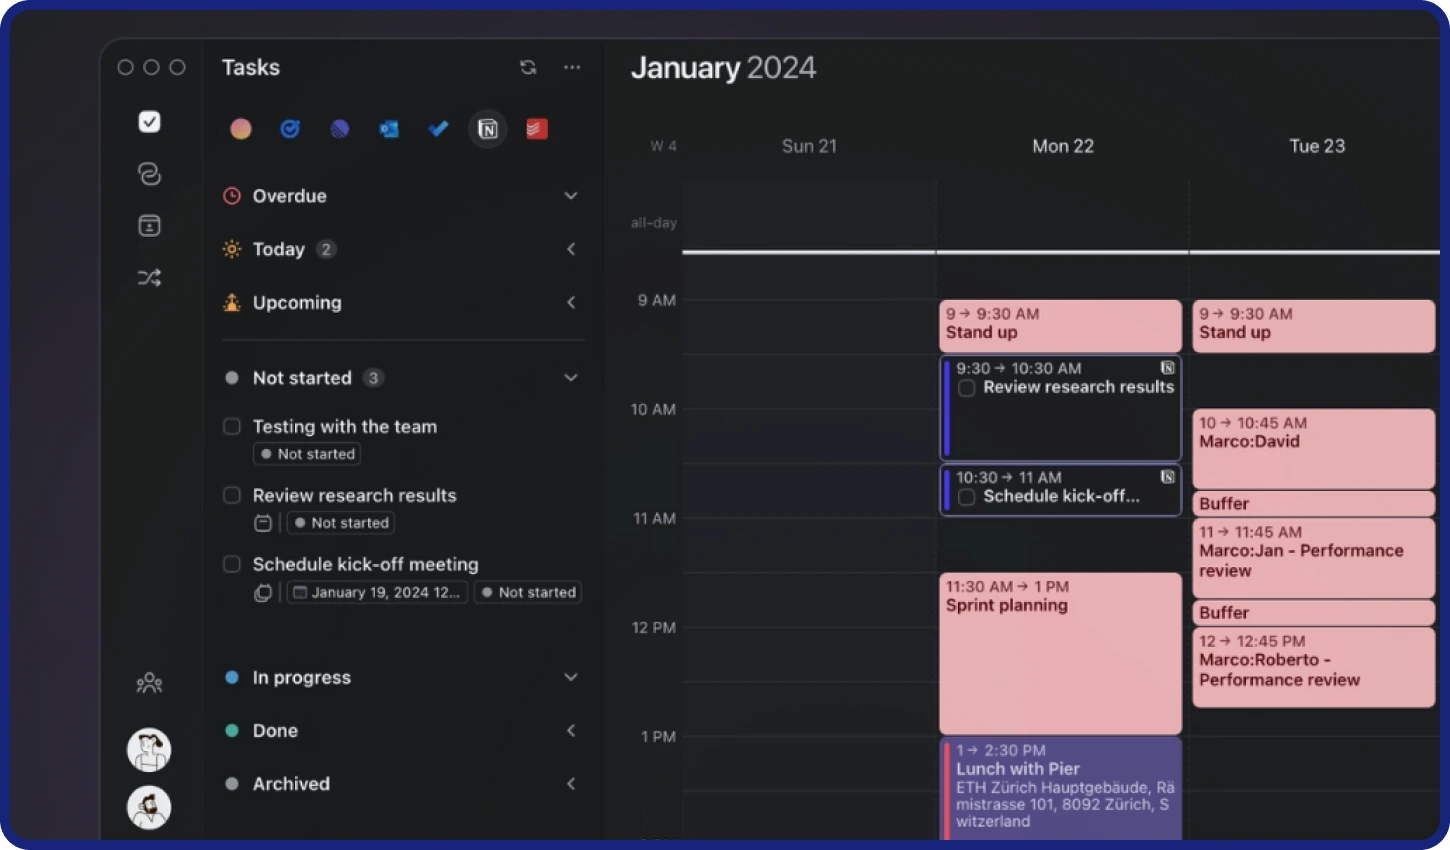This screenshot has width=1450, height=850.
Task: Expand the Today section chevron
Action: click(x=571, y=249)
